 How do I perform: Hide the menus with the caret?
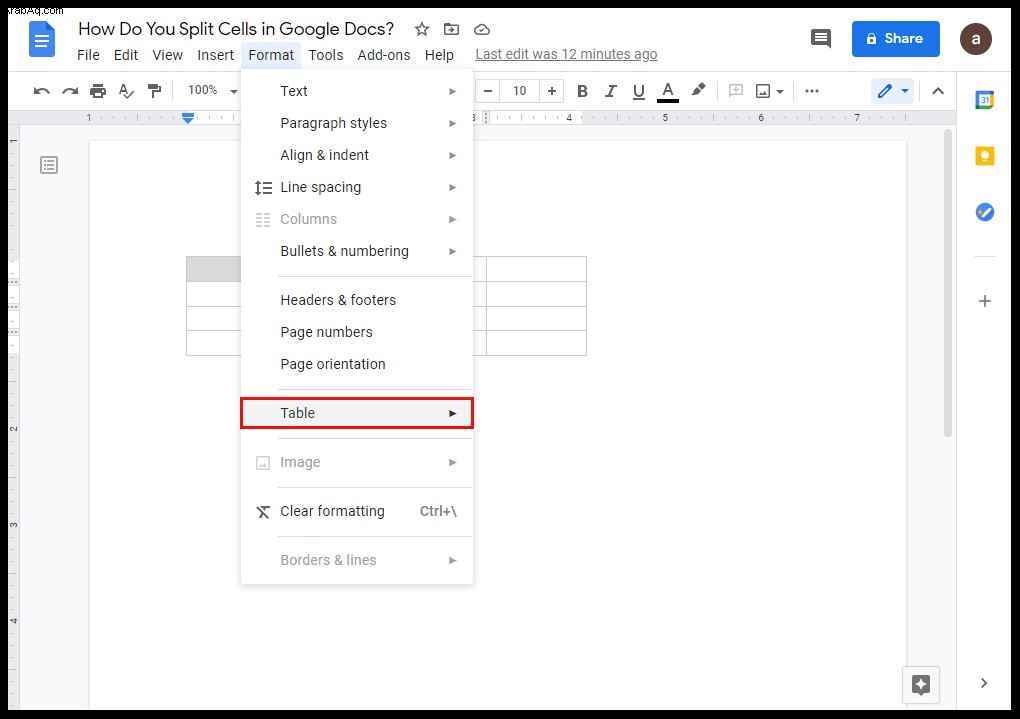tap(937, 91)
